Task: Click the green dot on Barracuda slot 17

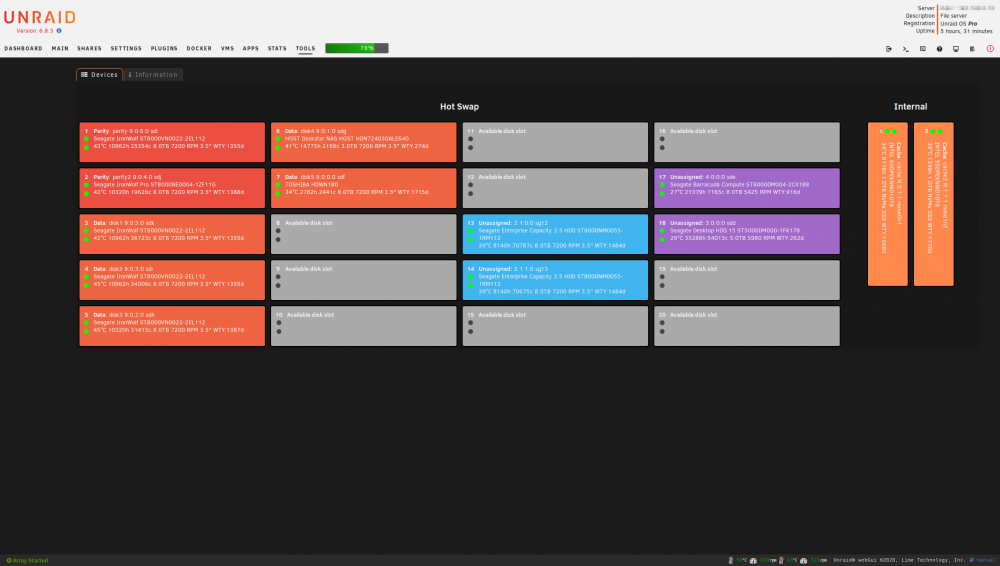Action: [x=662, y=184]
